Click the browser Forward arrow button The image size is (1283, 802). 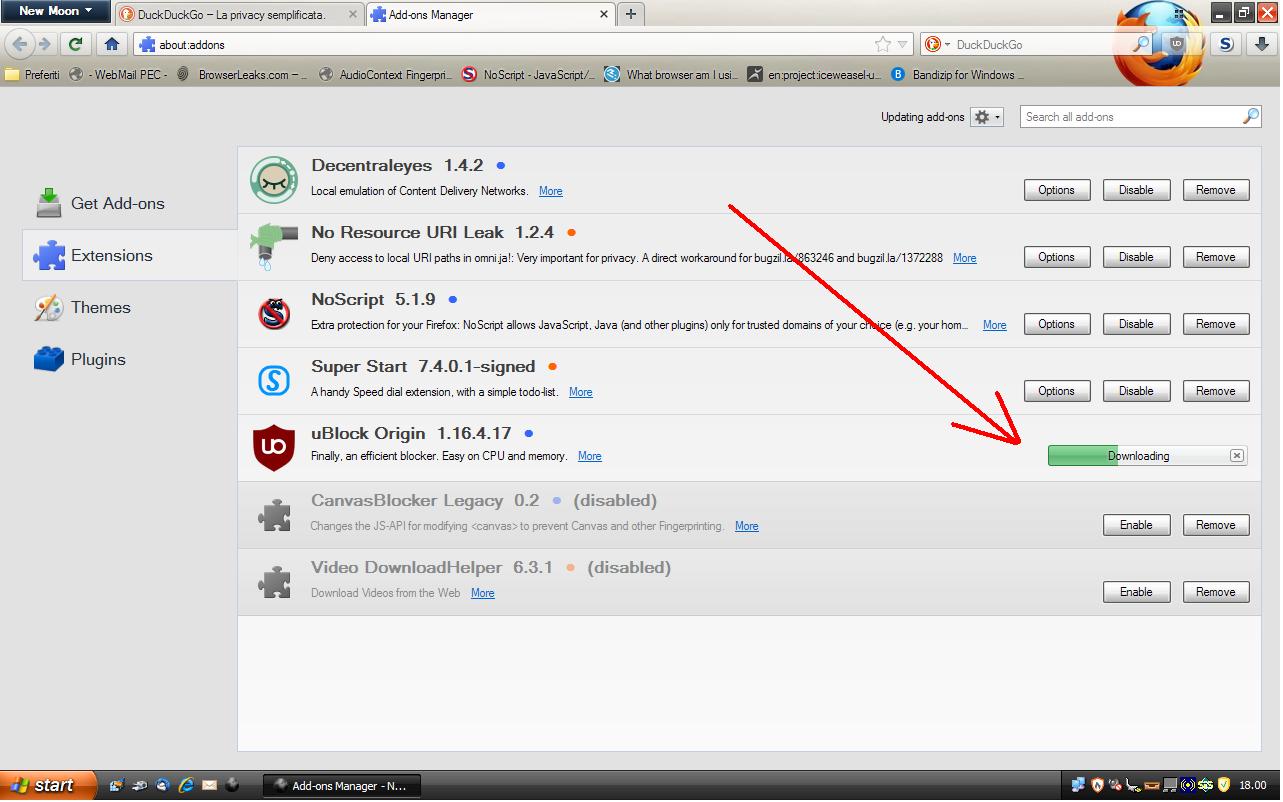point(44,44)
